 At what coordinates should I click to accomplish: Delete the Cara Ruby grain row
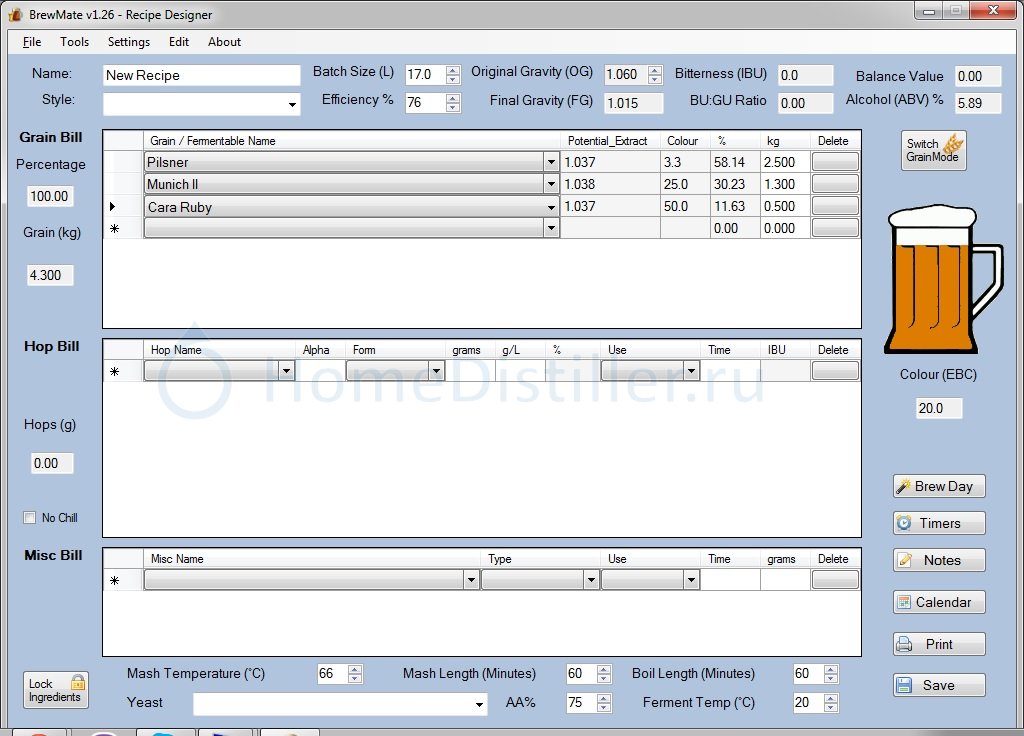(835, 206)
